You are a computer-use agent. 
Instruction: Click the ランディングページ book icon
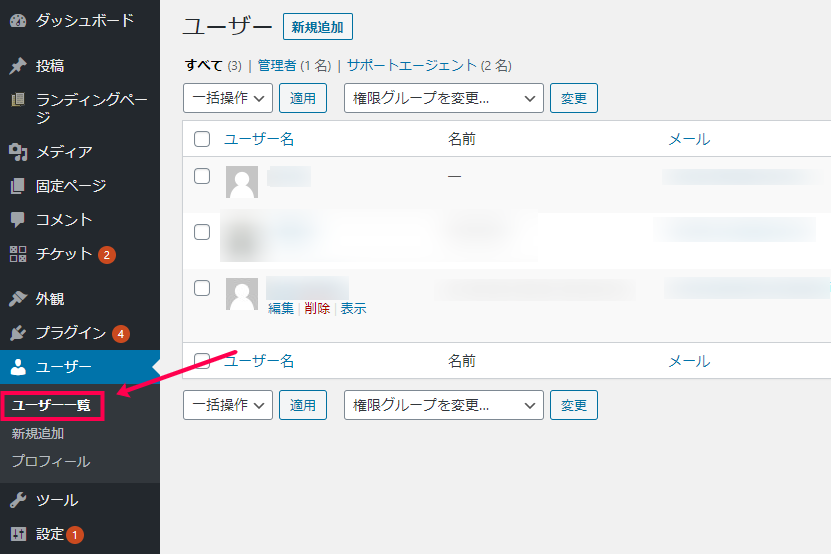coord(18,99)
